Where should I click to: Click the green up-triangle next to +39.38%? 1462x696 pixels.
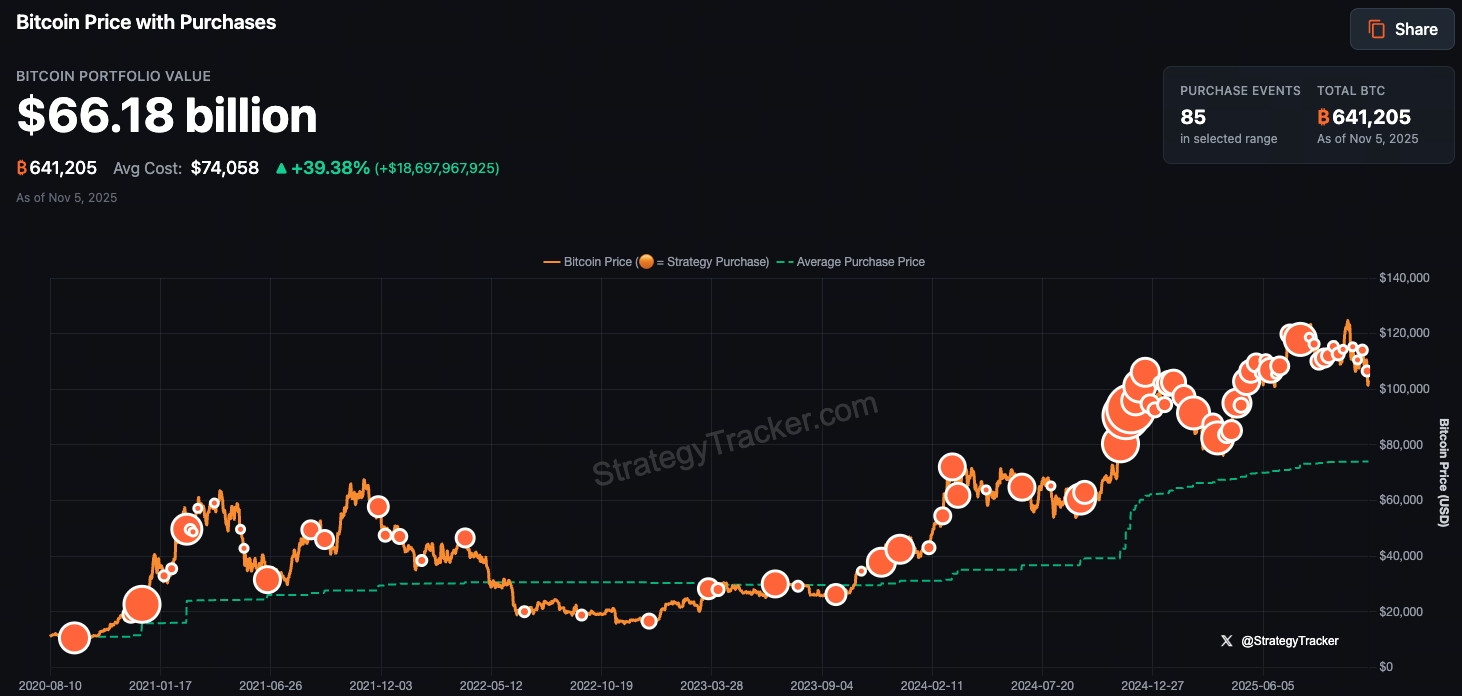pos(283,168)
